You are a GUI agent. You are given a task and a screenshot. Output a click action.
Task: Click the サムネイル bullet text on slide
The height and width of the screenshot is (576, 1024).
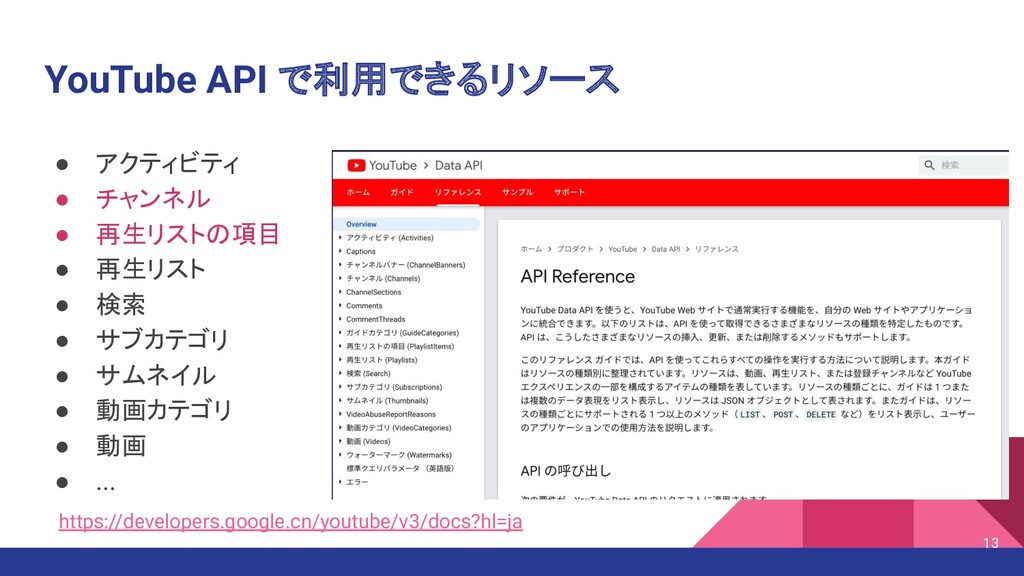[x=155, y=375]
